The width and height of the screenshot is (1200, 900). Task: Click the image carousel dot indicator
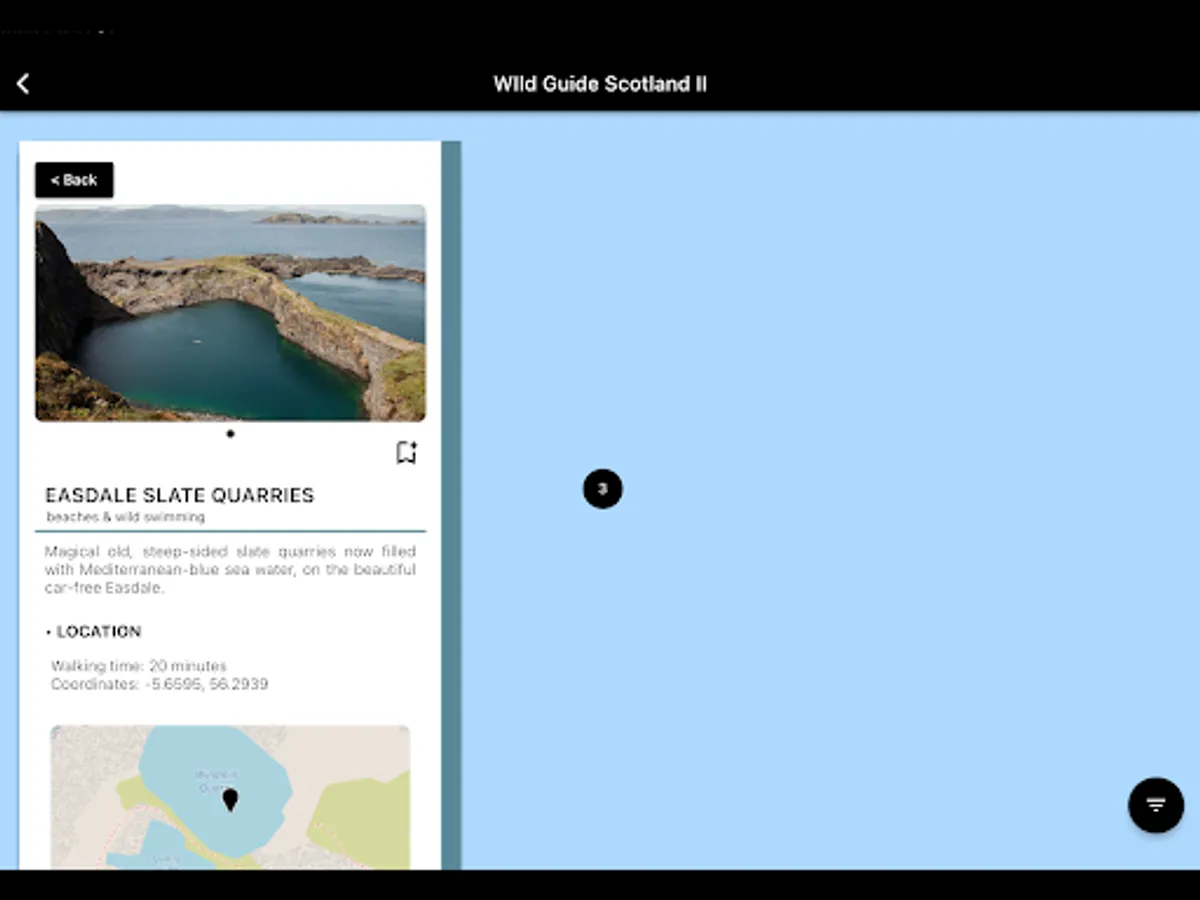click(x=230, y=434)
